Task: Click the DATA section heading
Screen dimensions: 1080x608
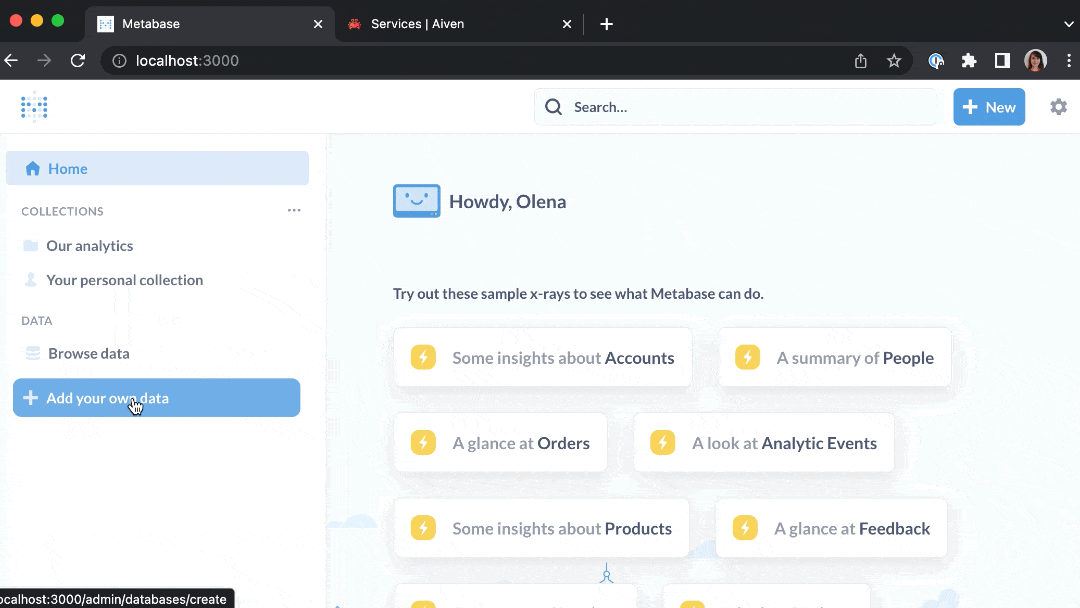Action: 37,321
